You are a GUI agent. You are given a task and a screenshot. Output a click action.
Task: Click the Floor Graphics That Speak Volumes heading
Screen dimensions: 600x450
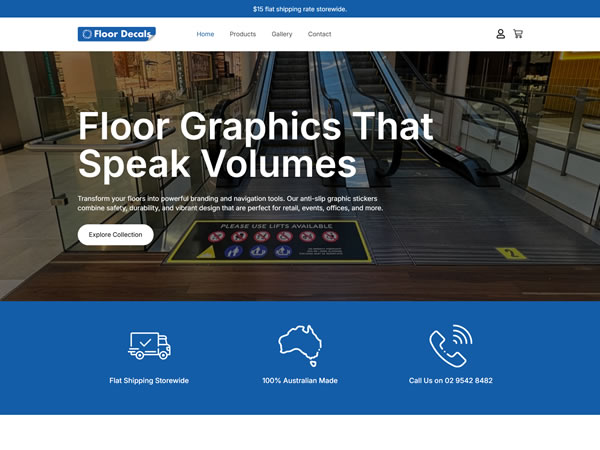pos(256,145)
